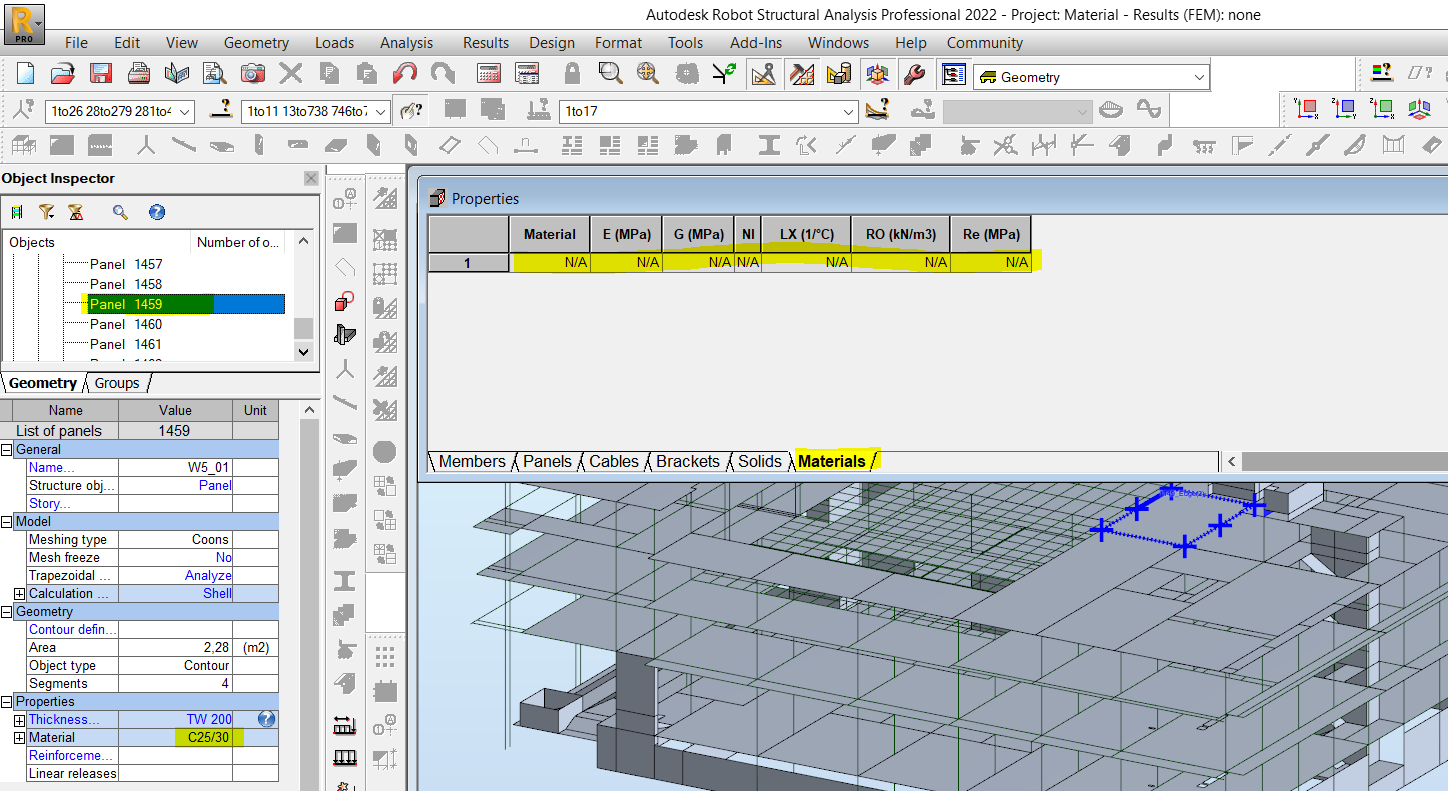
Task: Toggle the edit lock padlock icon
Action: (572, 73)
